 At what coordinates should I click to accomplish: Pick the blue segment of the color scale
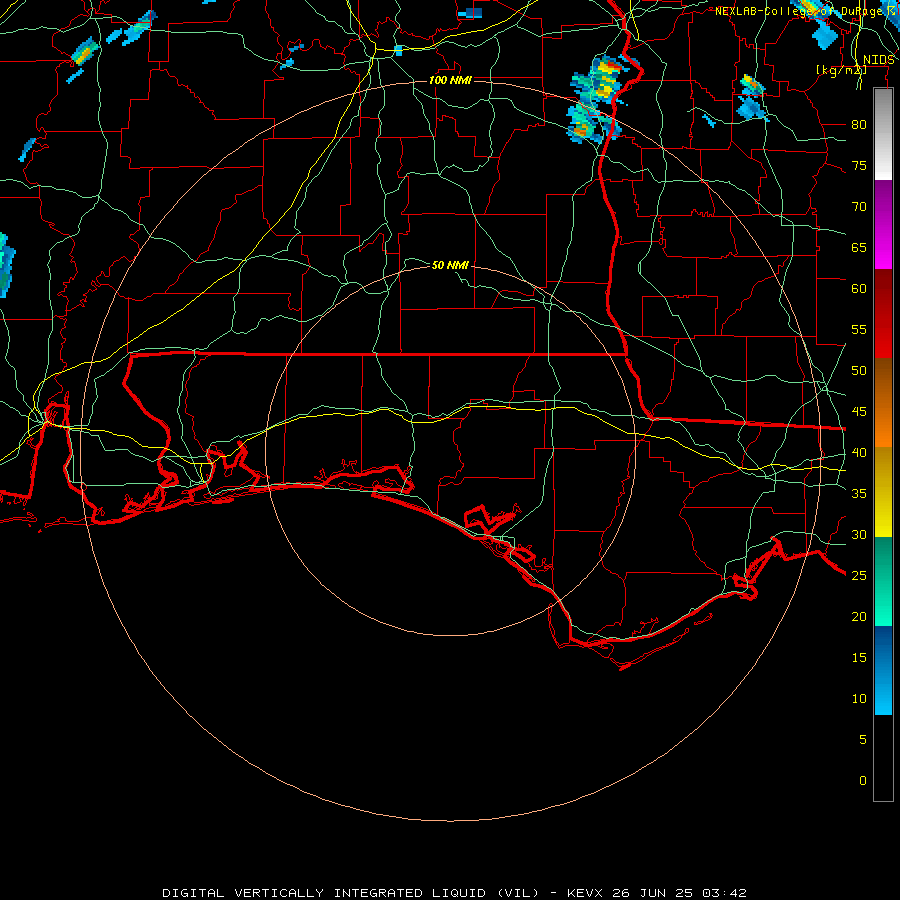(x=883, y=670)
